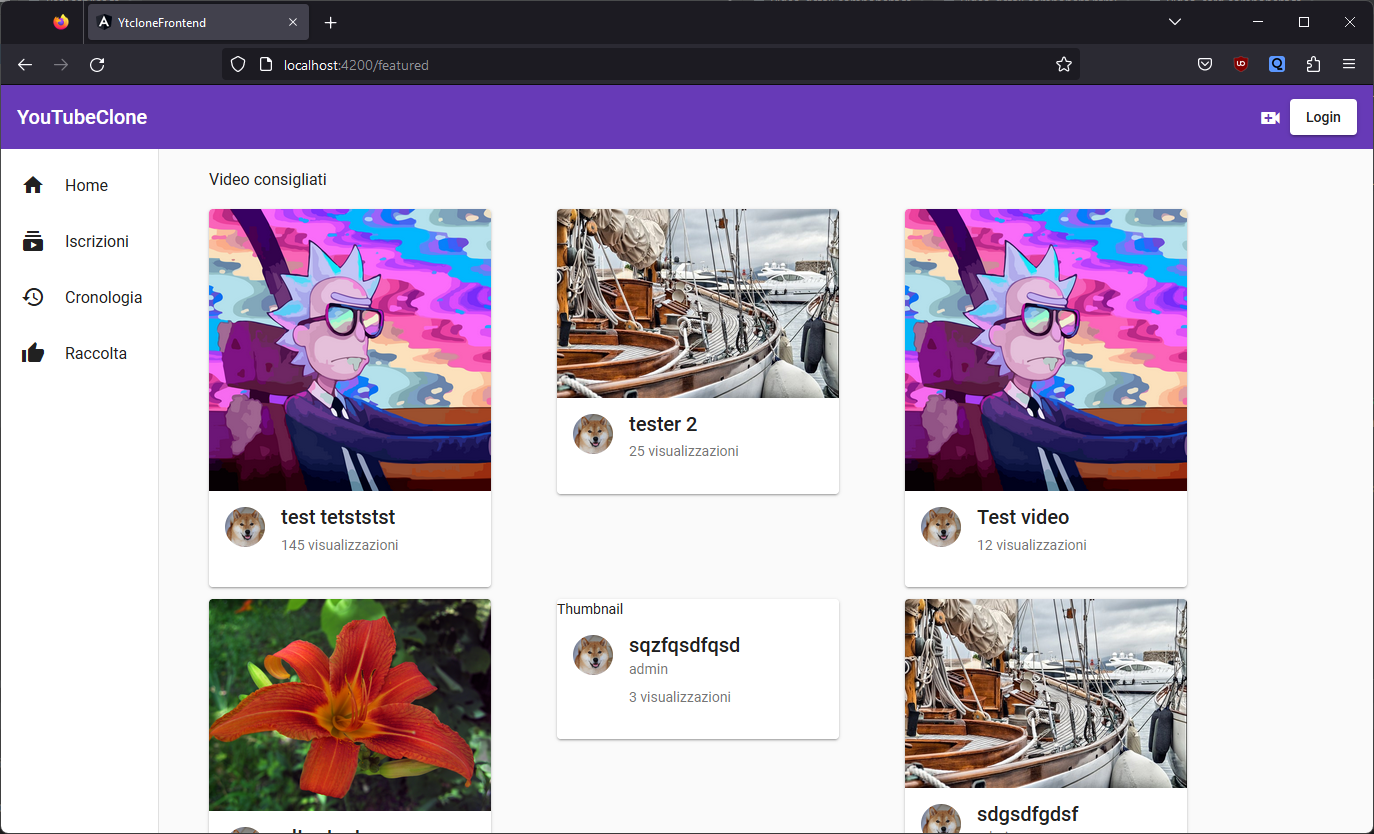Viewport: 1374px width, 834px height.
Task: Open the tab list dropdown chevron
Action: pos(1175,21)
